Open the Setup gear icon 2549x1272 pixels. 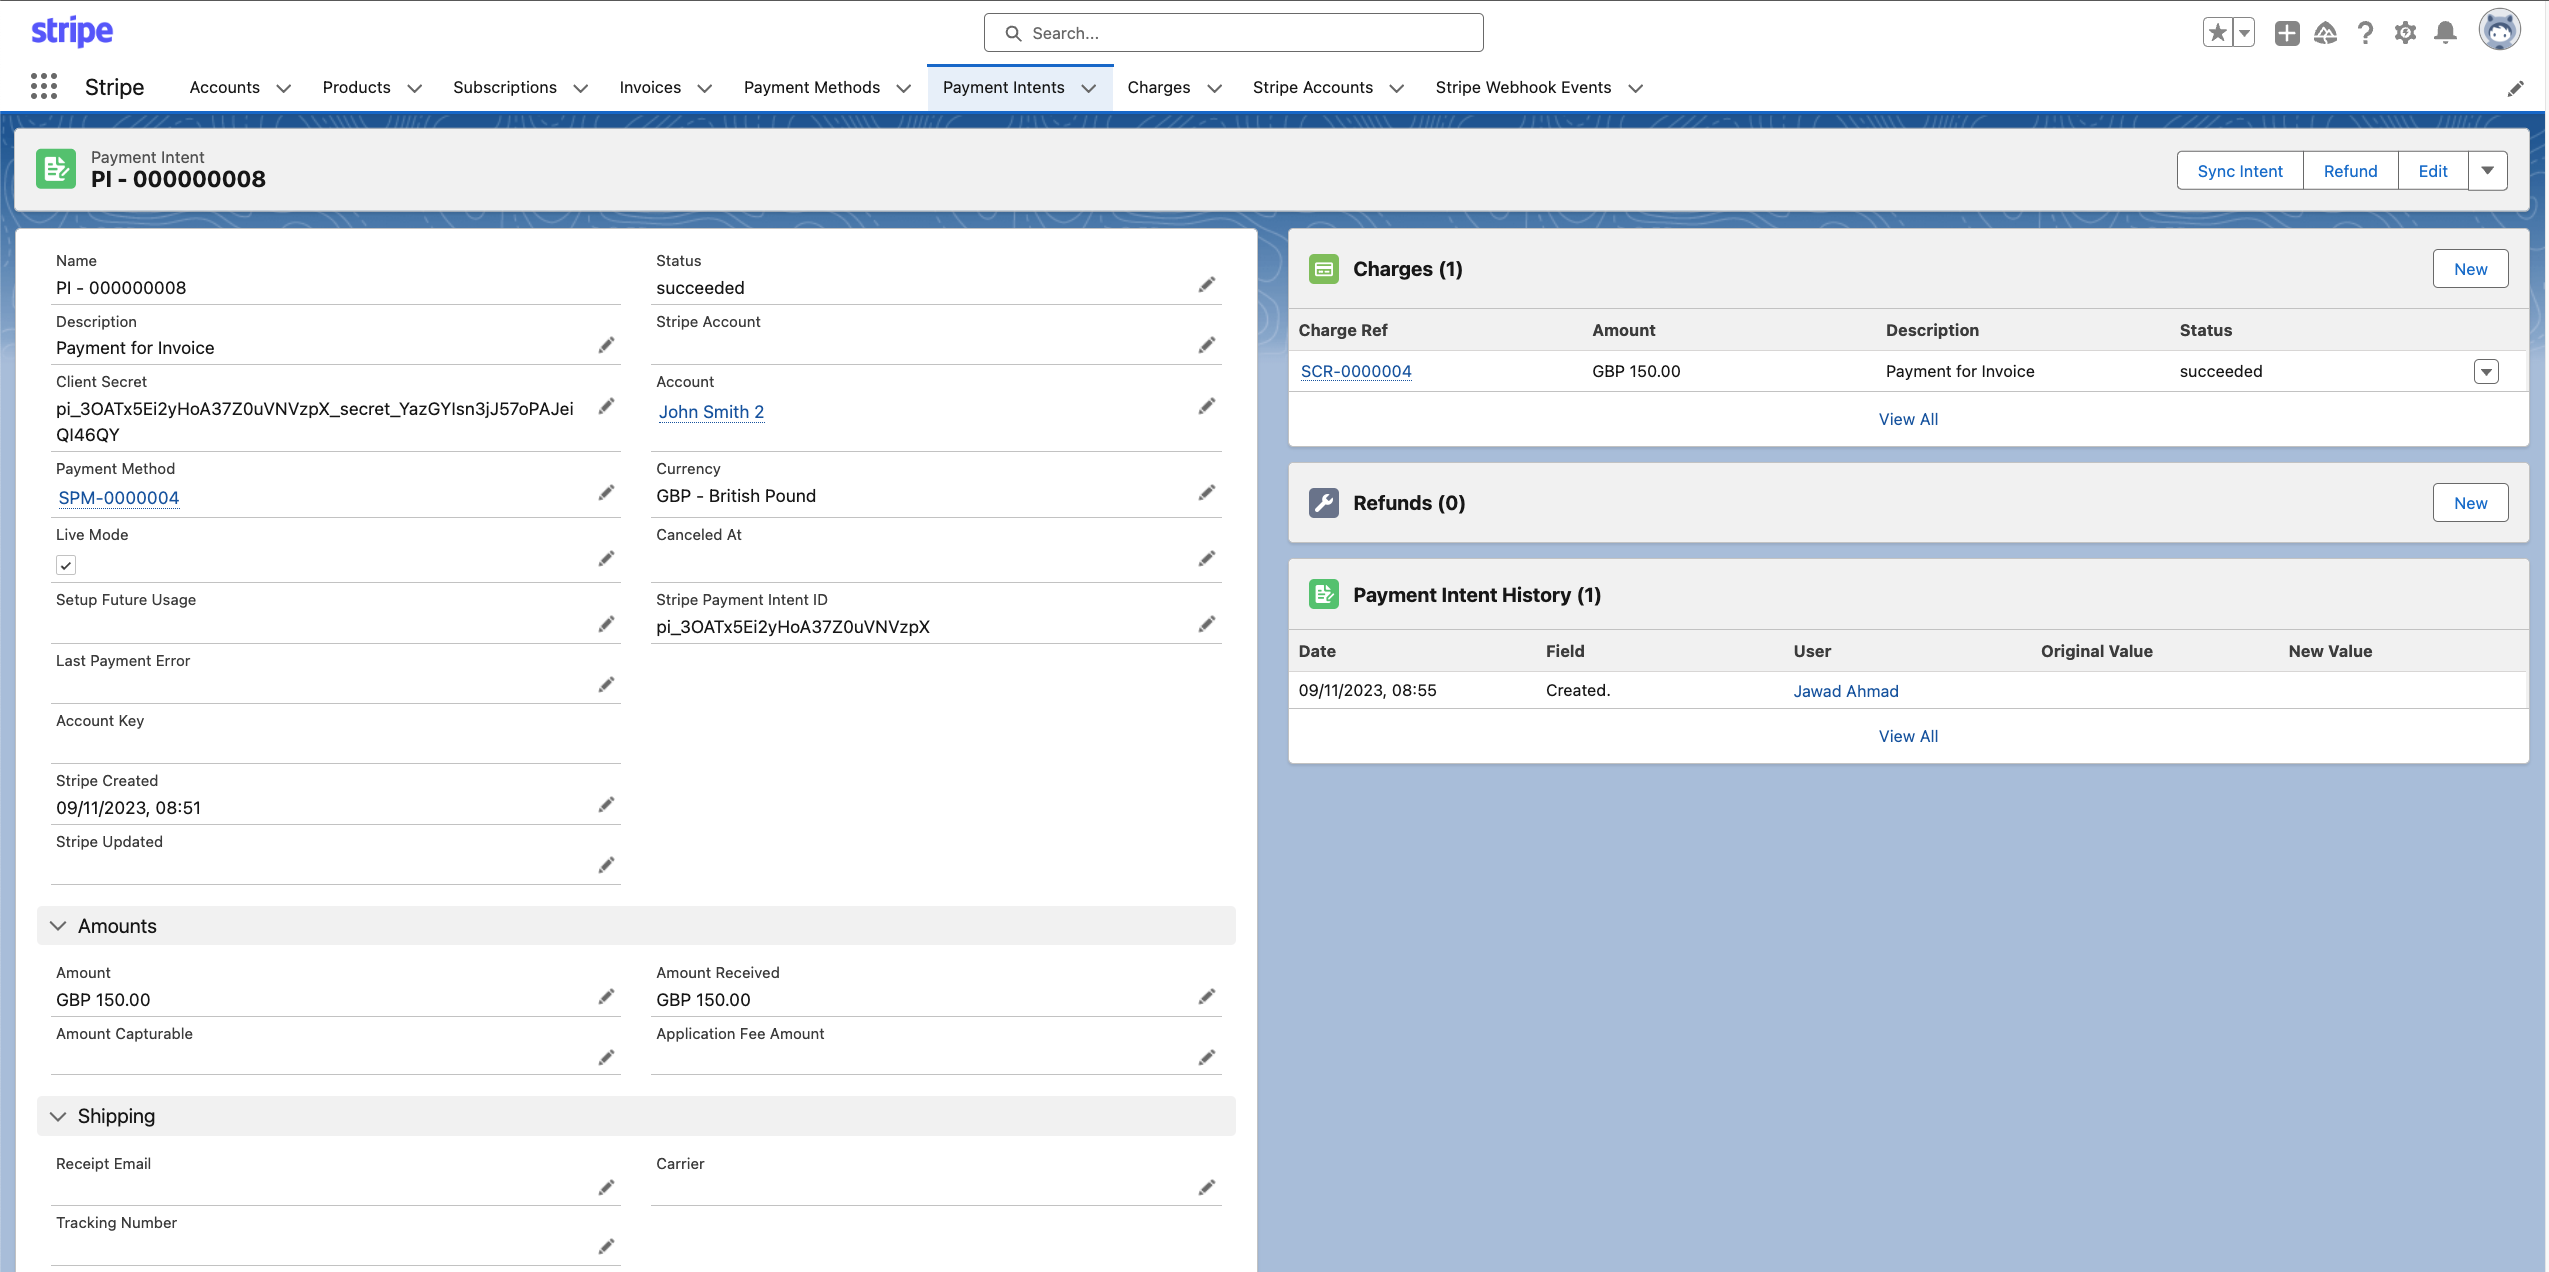point(2405,33)
